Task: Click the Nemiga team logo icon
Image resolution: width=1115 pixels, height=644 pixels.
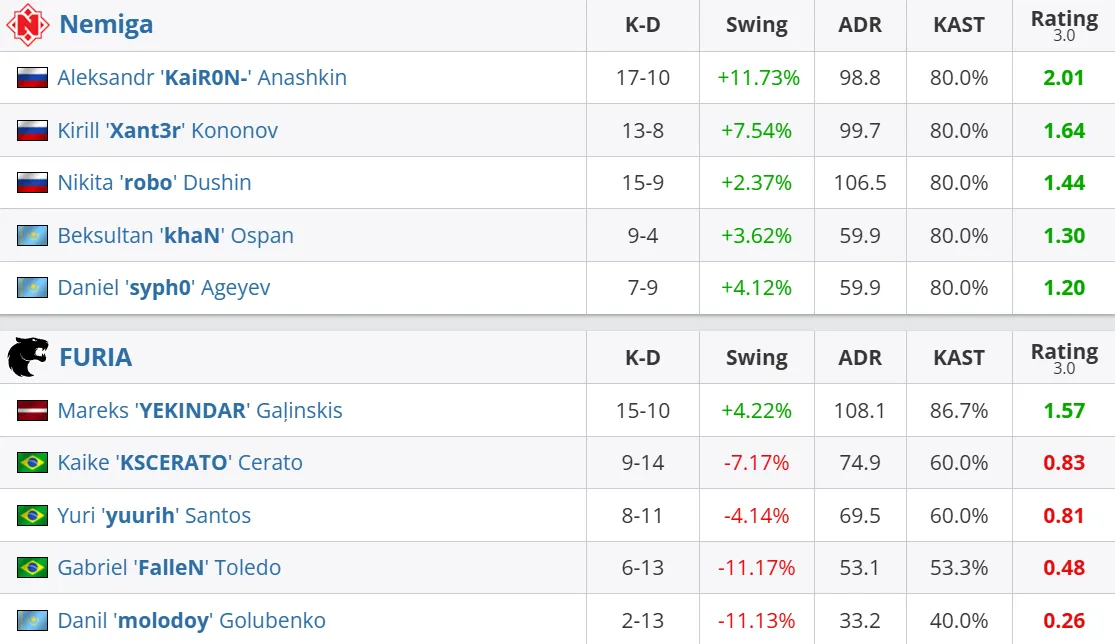Action: [x=28, y=25]
